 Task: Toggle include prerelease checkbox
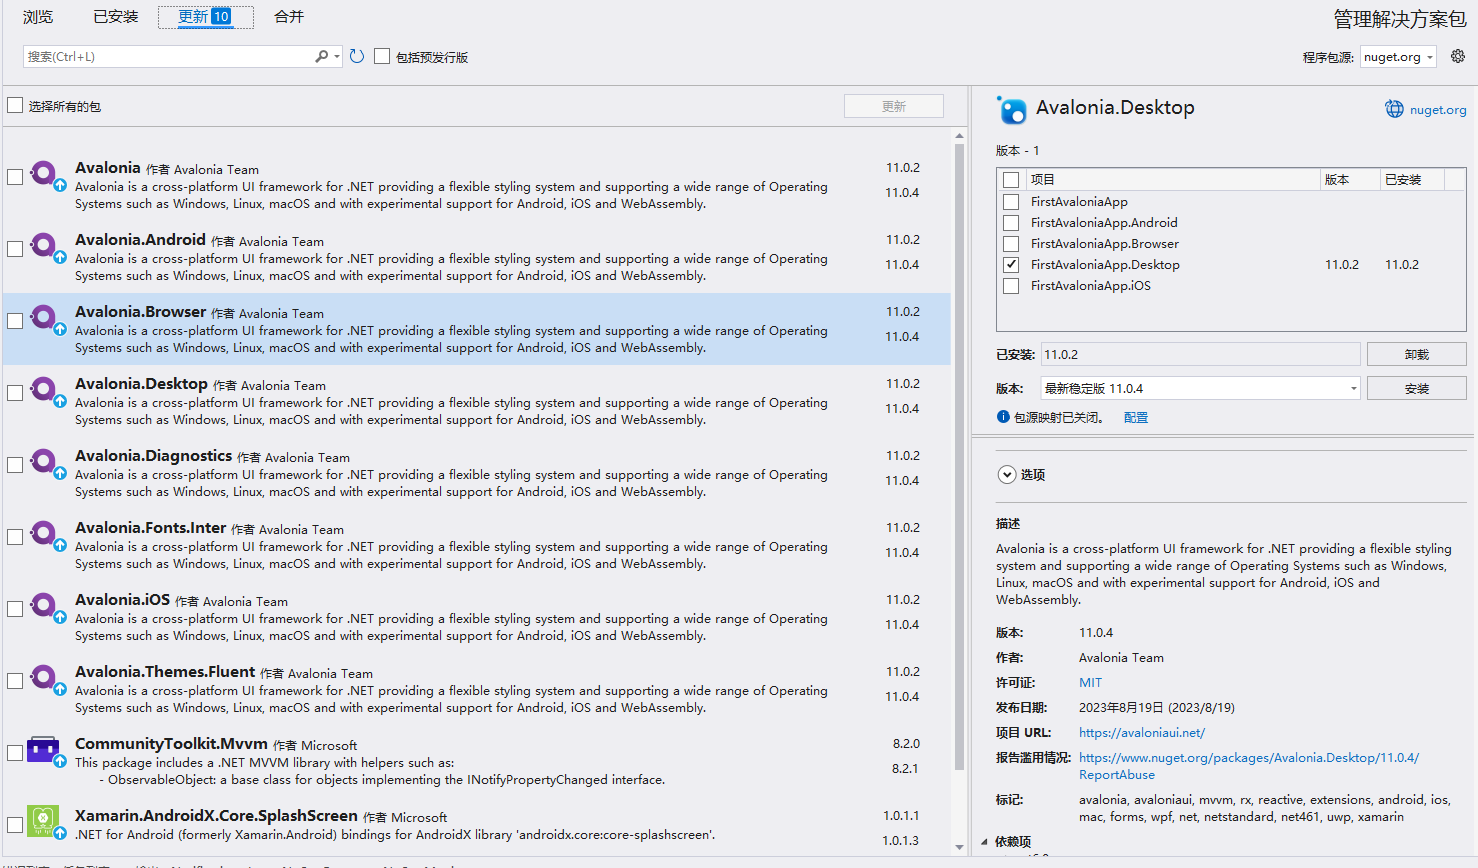click(x=382, y=56)
